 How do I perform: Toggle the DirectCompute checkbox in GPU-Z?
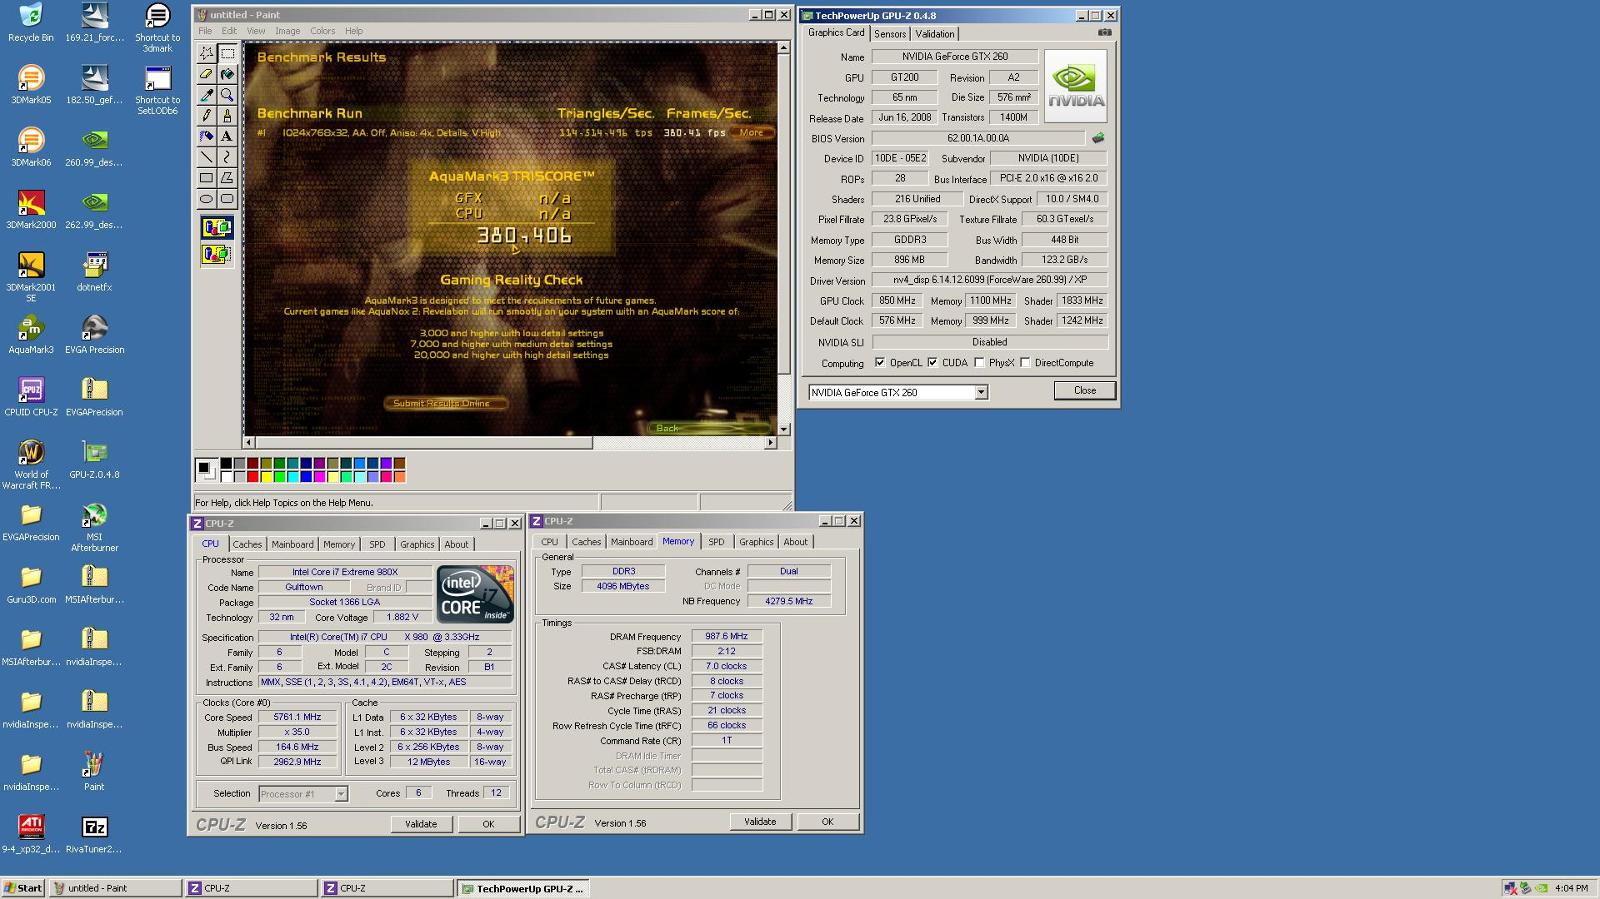(x=1025, y=363)
